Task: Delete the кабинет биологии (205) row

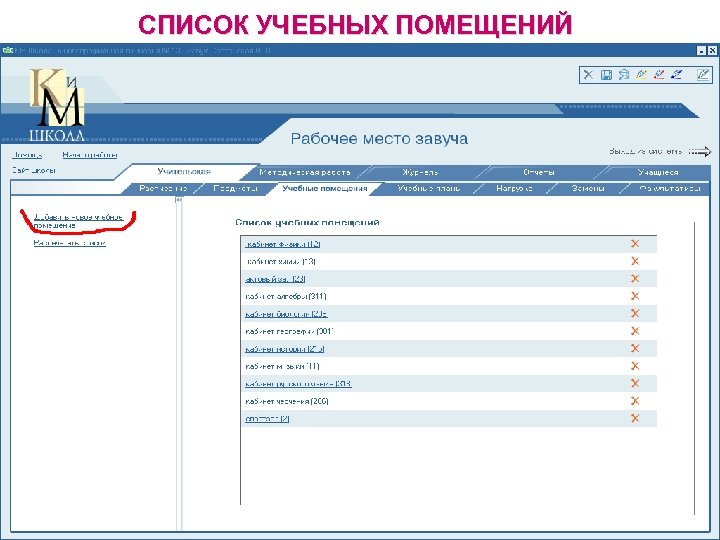Action: click(x=635, y=314)
